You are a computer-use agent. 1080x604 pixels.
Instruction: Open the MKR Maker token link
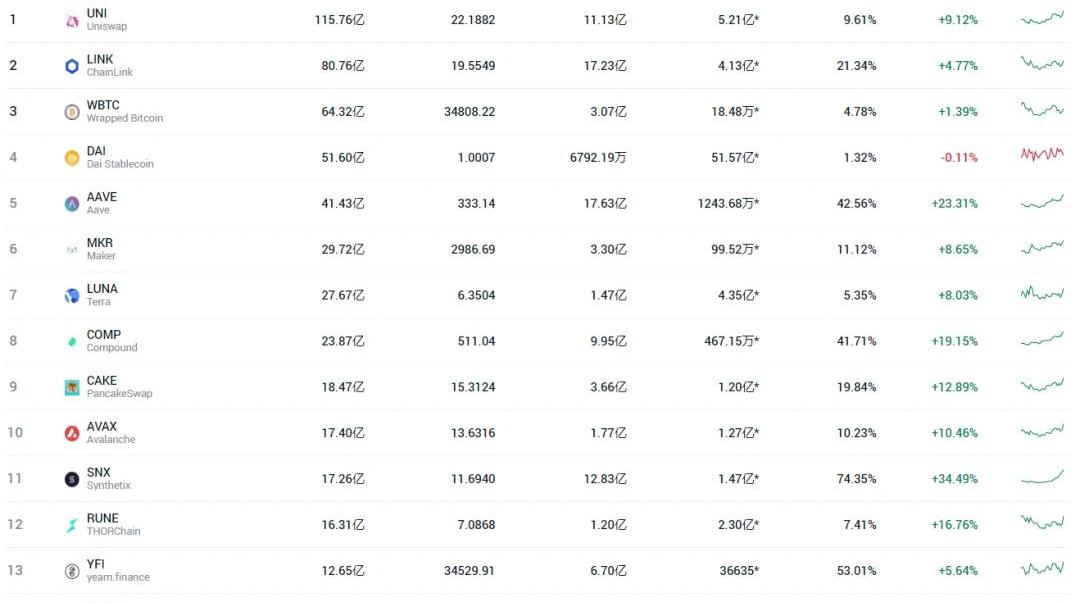[100, 243]
